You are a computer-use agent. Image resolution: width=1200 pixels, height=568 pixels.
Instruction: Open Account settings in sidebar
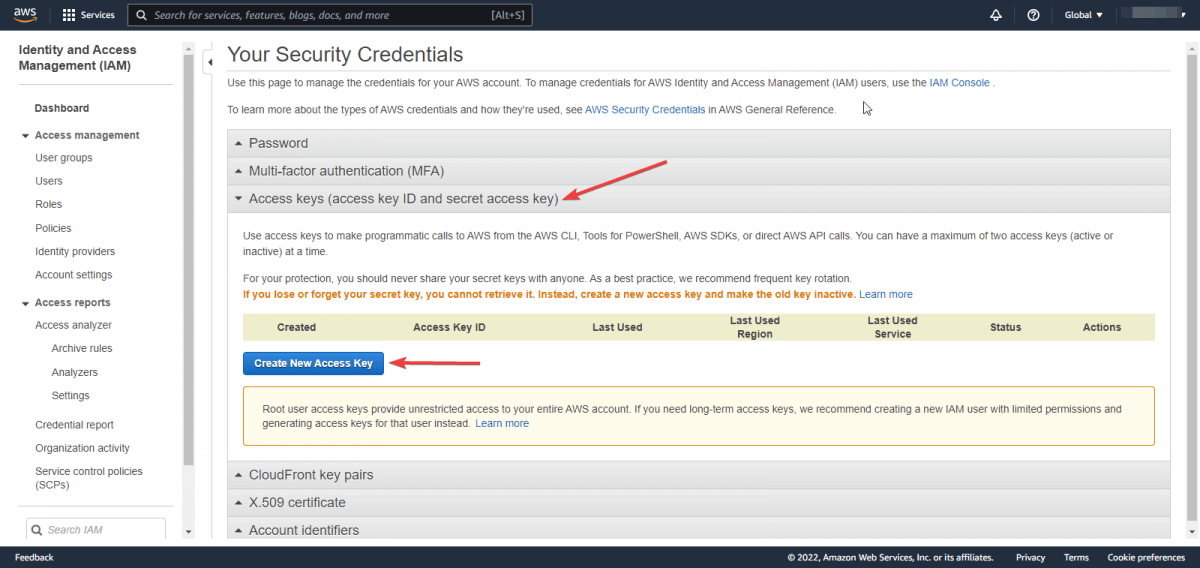[73, 275]
